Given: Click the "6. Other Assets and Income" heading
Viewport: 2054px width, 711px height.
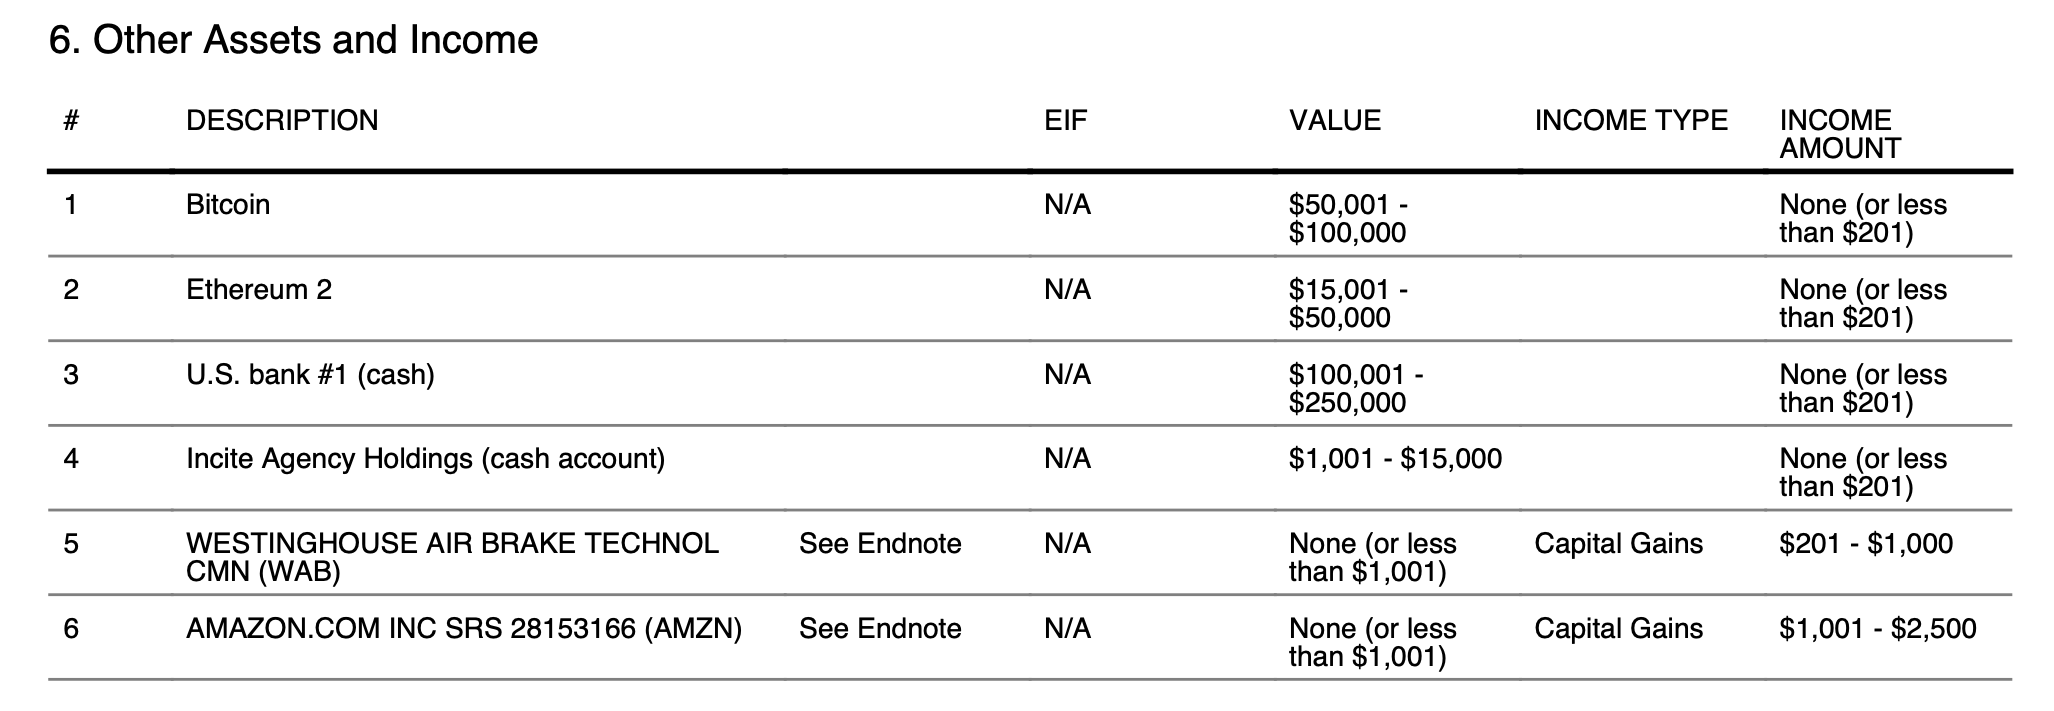Looking at the screenshot, I should [293, 41].
